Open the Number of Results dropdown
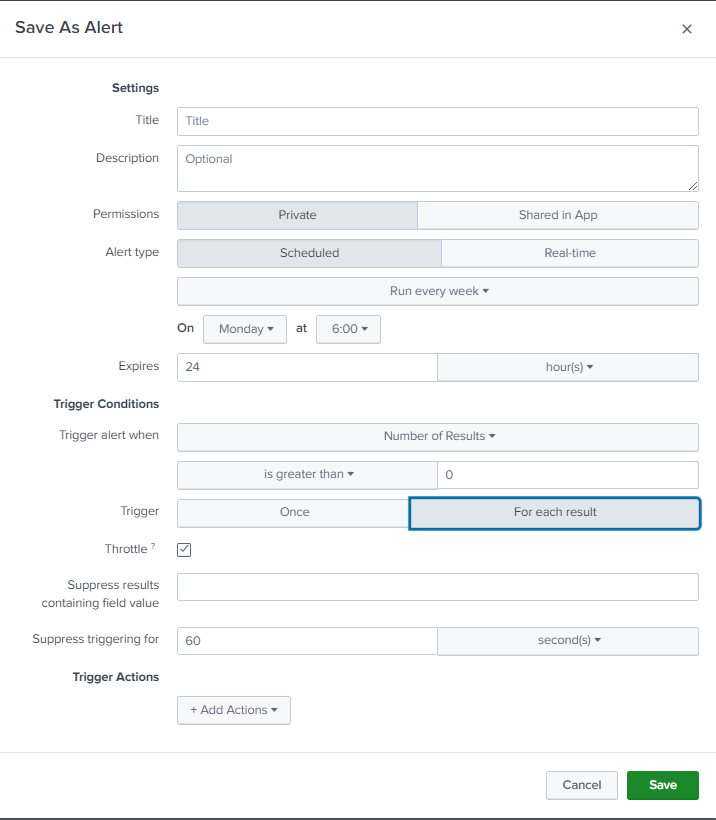Viewport: 716px width, 820px height. [438, 437]
